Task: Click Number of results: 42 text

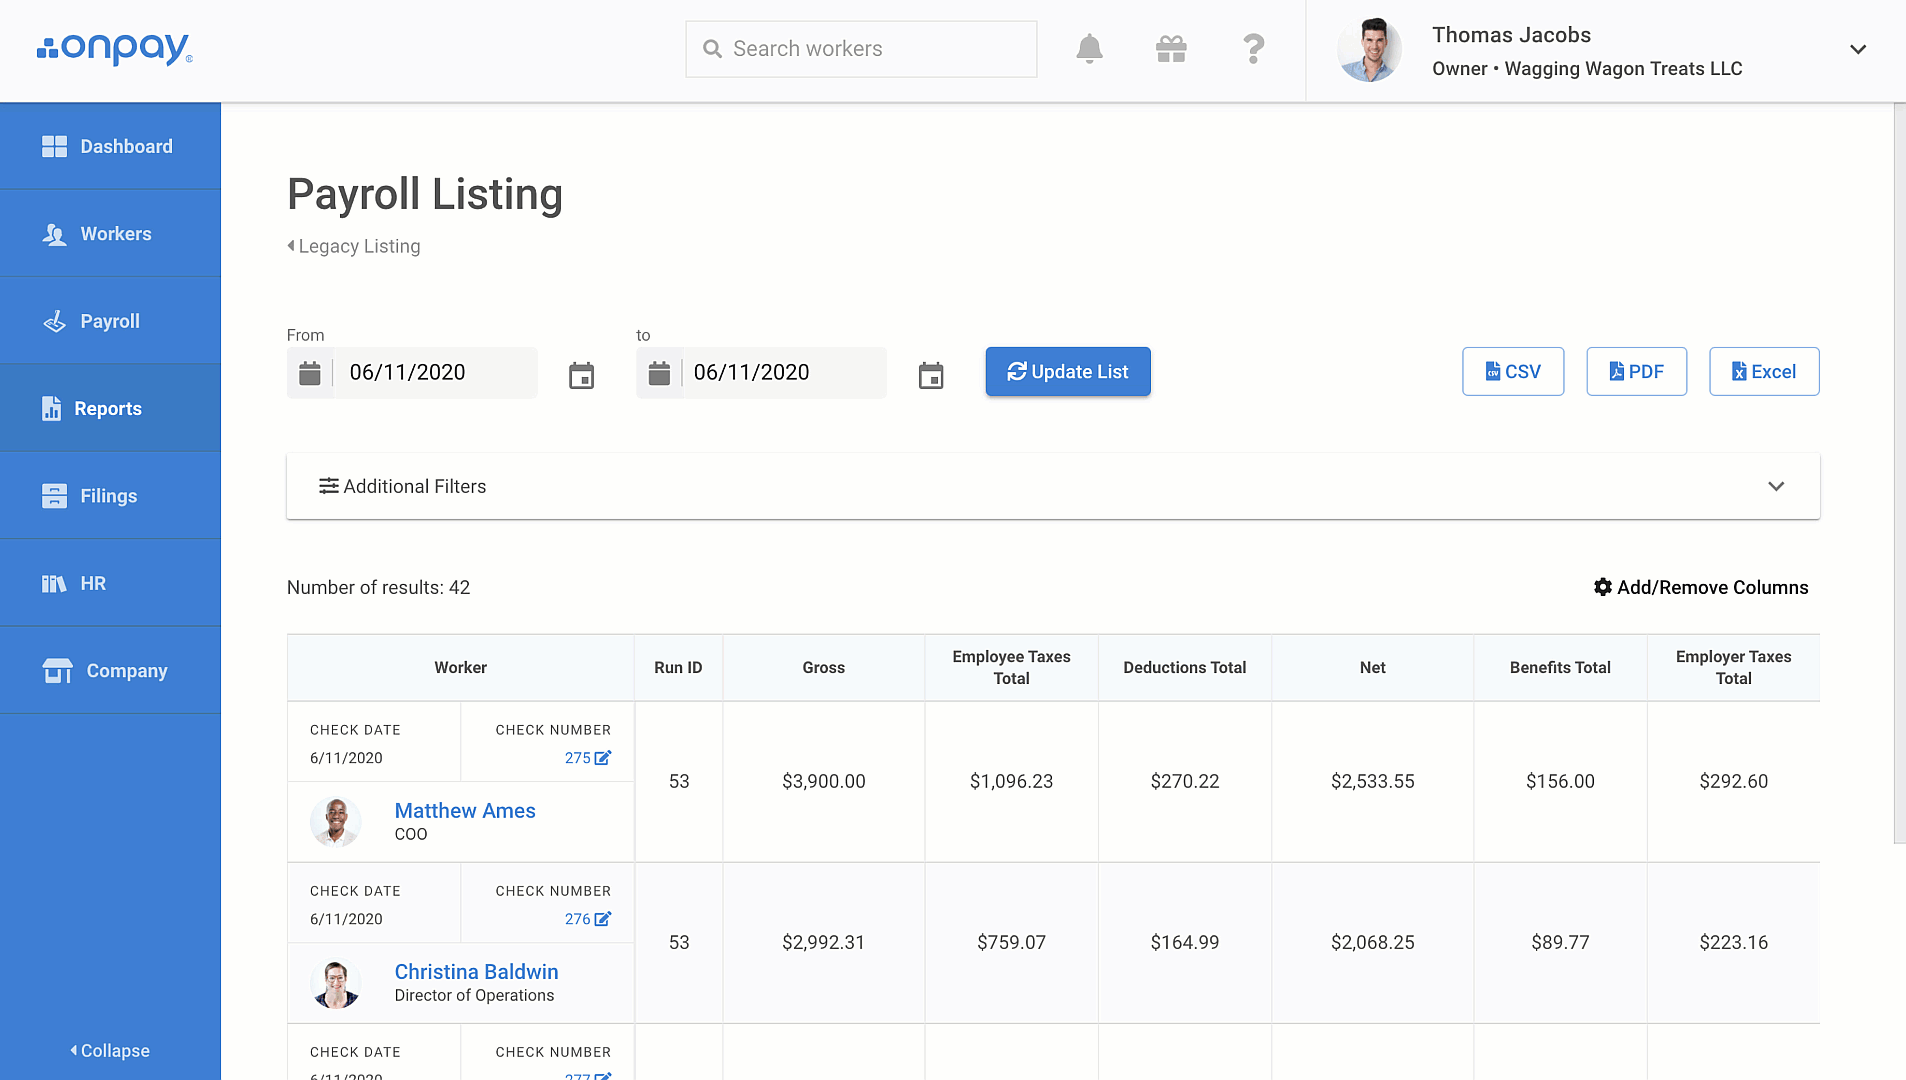Action: (x=378, y=588)
